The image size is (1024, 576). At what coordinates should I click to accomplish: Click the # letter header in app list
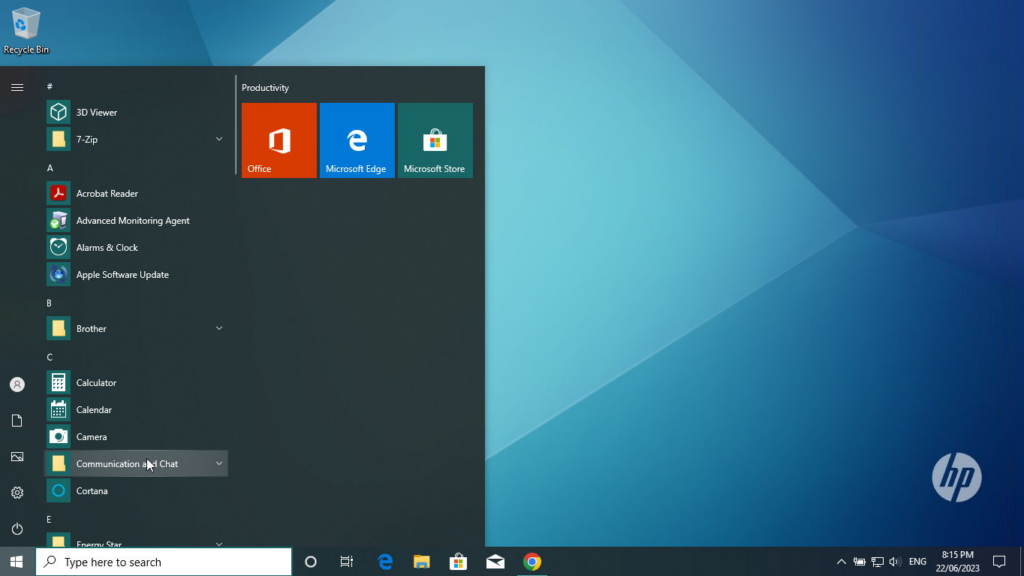coord(50,86)
